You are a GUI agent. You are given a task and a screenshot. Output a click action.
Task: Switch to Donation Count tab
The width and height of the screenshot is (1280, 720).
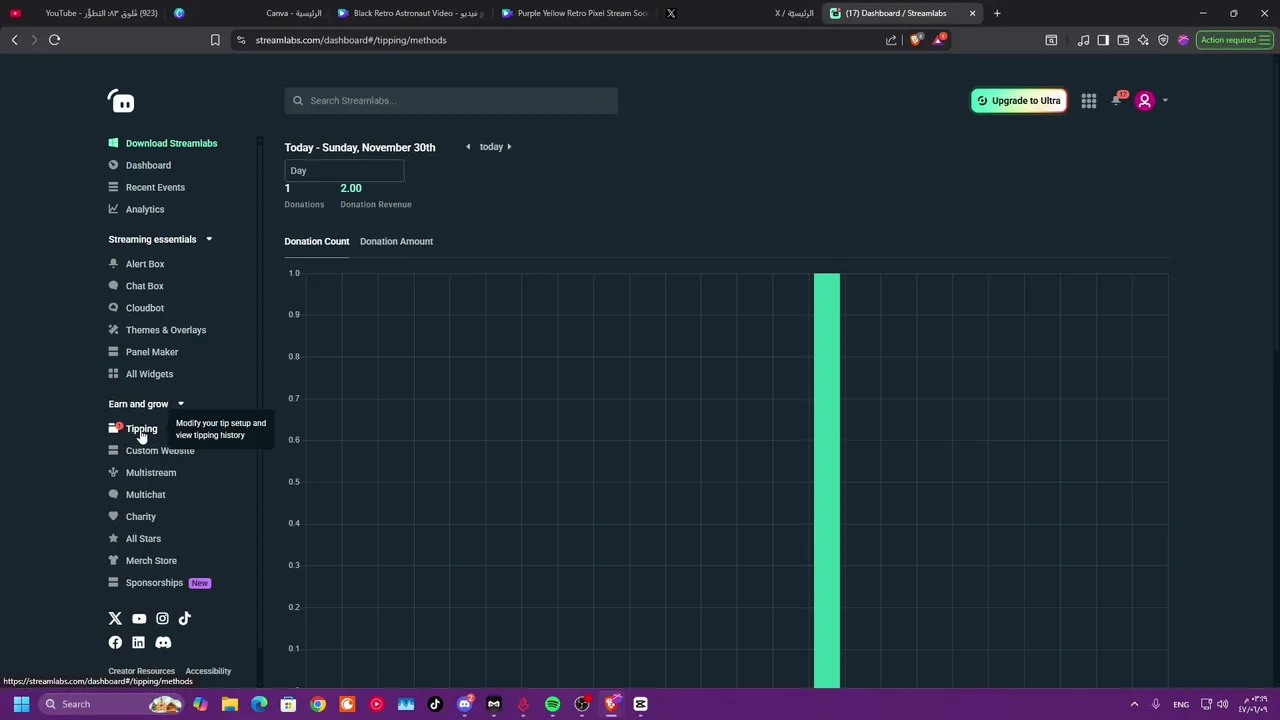pos(316,241)
